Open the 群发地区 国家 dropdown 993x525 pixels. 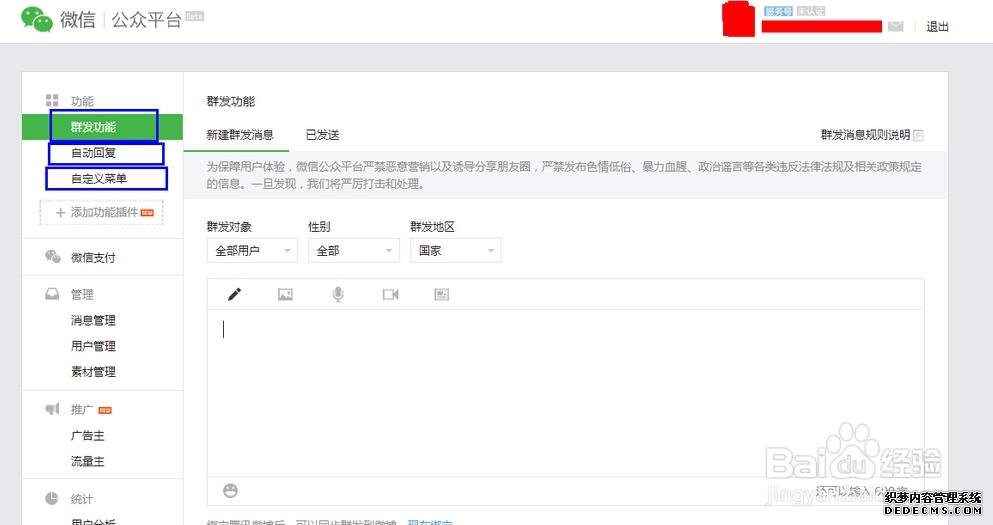[x=455, y=251]
